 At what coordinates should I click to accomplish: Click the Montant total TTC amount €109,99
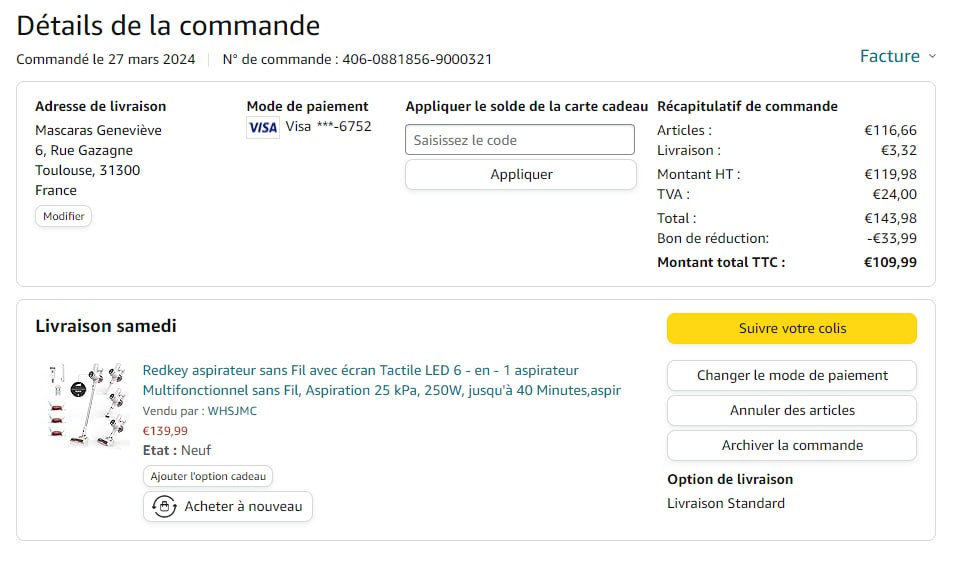(890, 262)
